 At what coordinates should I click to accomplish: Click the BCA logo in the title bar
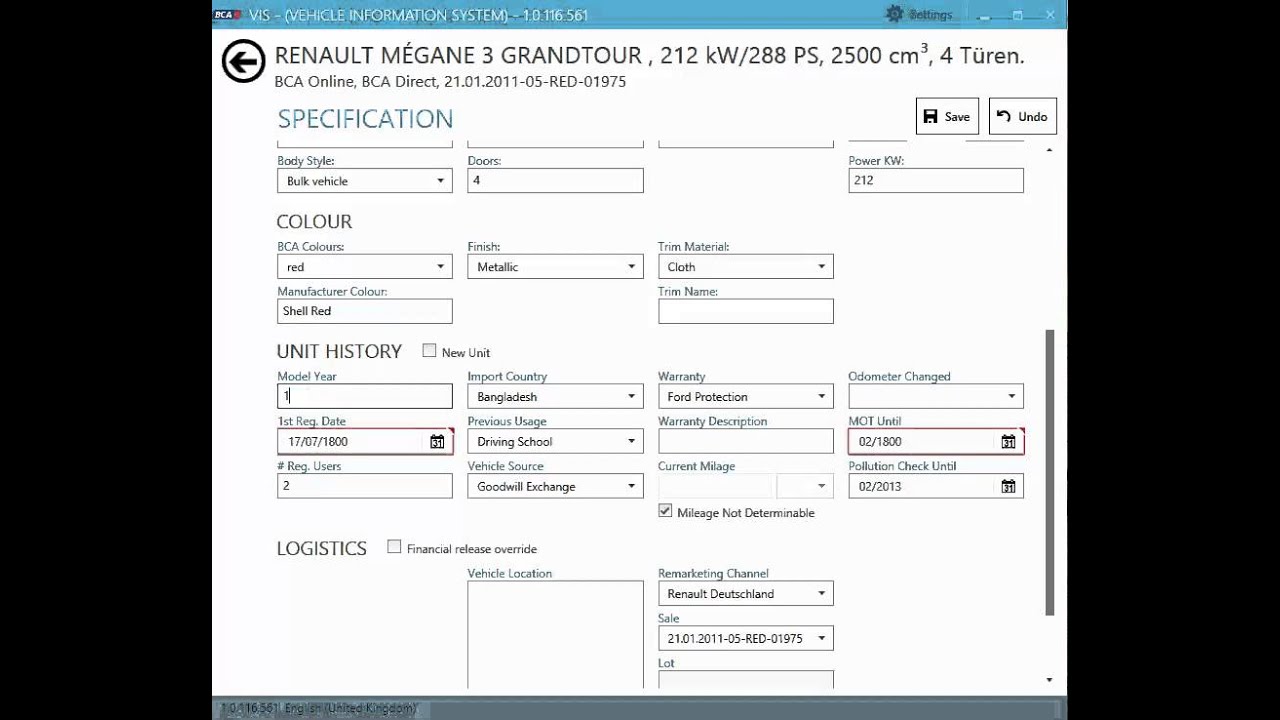click(227, 15)
